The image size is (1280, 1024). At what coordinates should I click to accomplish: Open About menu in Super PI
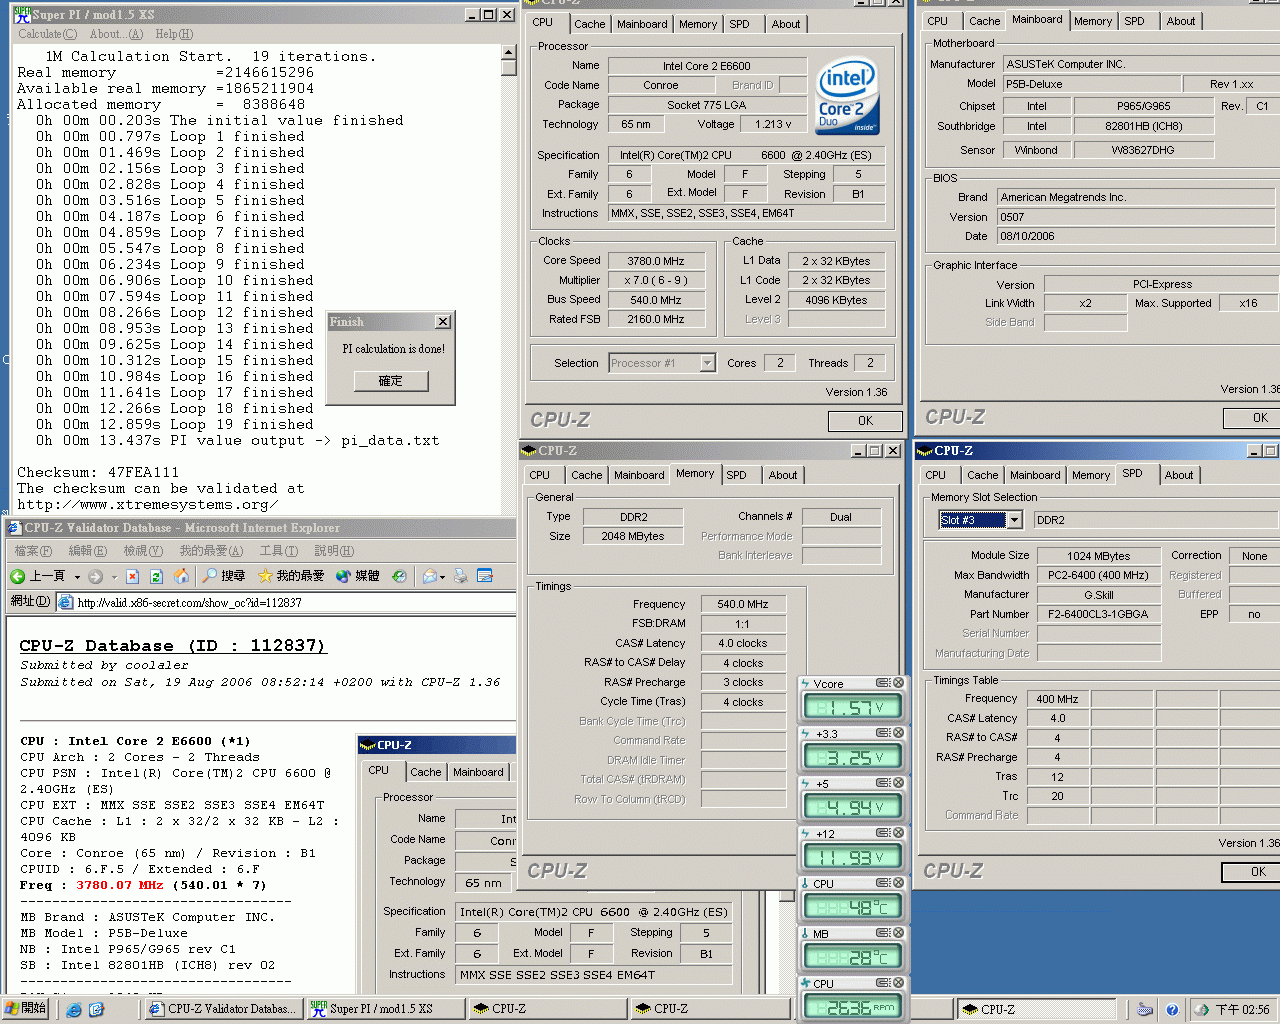coord(116,34)
